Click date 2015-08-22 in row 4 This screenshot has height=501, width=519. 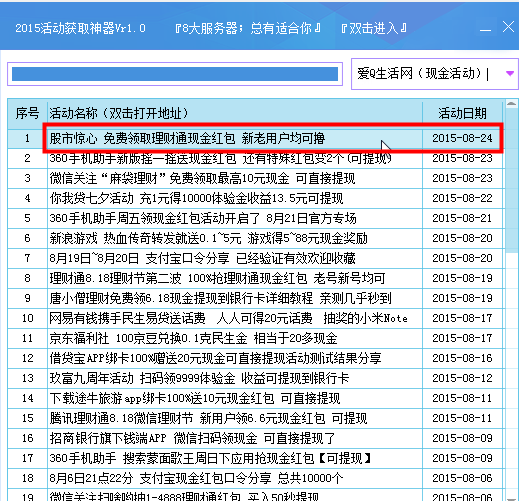(x=462, y=198)
